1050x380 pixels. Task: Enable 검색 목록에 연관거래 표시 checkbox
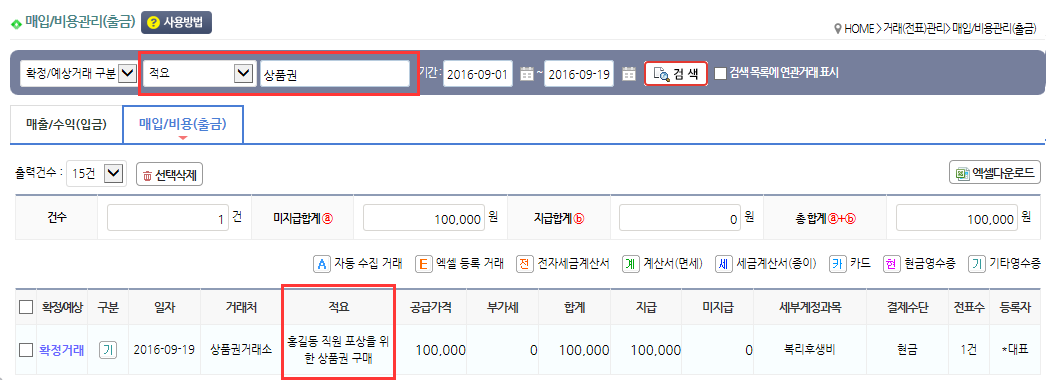tap(721, 73)
